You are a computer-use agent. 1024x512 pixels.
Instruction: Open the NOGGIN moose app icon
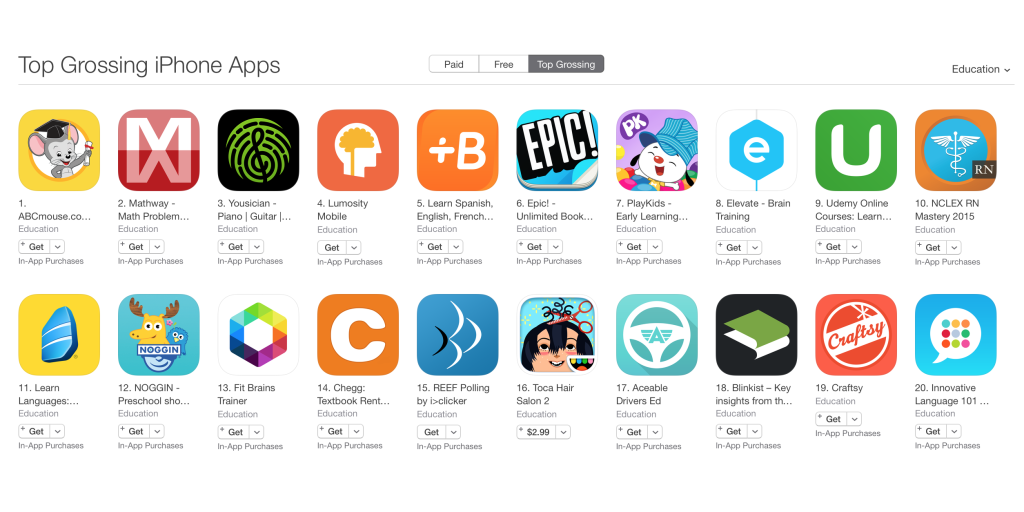click(159, 334)
